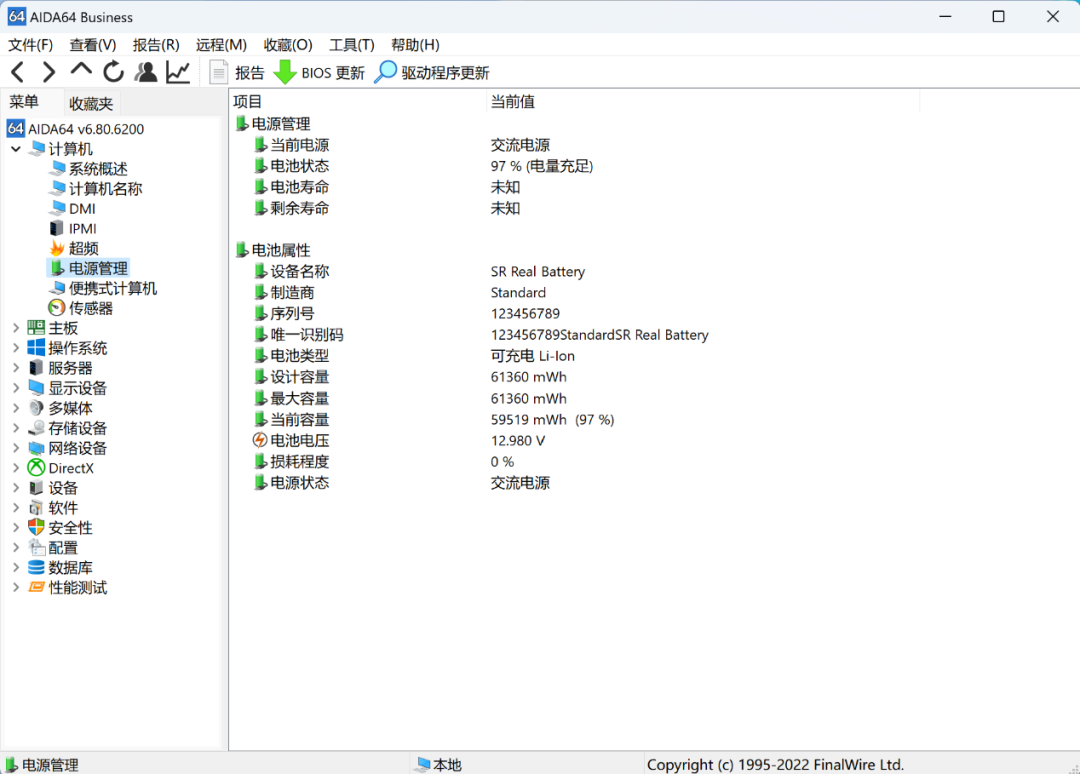Collapse the 计算机 tree node
Image resolution: width=1080 pixels, height=774 pixels.
pyautogui.click(x=16, y=149)
